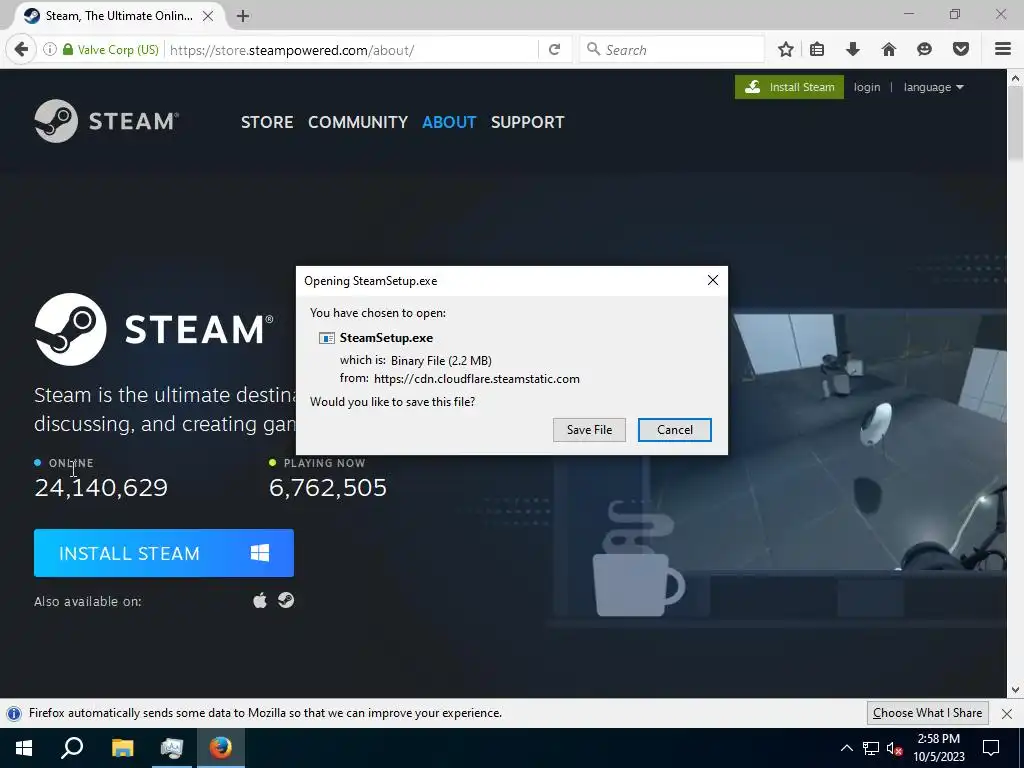Open STORE navigation menu
Image resolution: width=1024 pixels, height=768 pixels.
point(267,122)
